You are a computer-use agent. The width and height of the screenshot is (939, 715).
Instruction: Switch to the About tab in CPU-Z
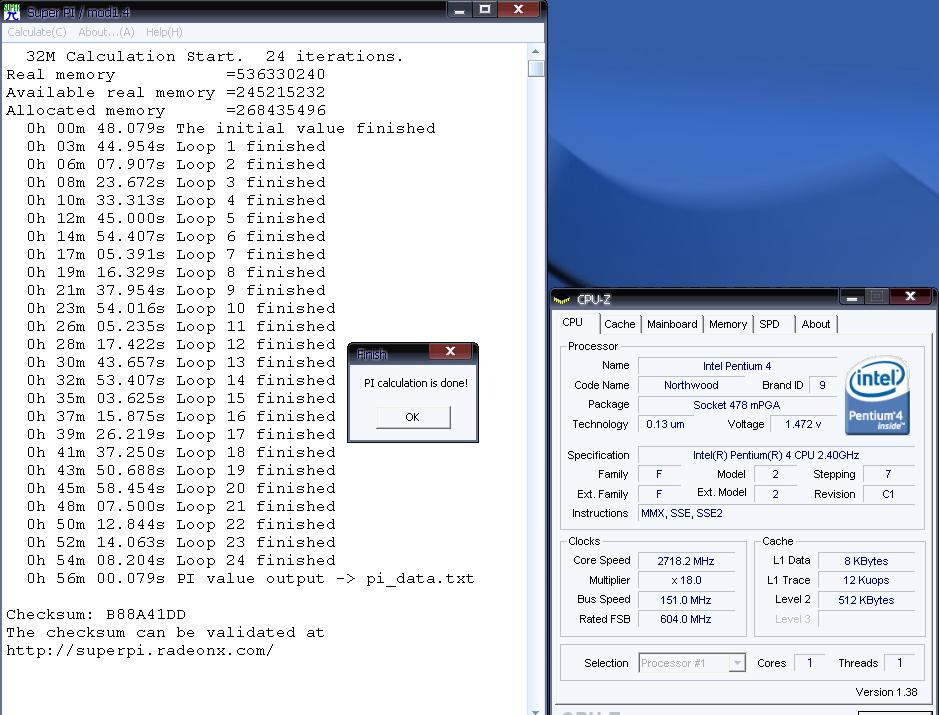[816, 324]
